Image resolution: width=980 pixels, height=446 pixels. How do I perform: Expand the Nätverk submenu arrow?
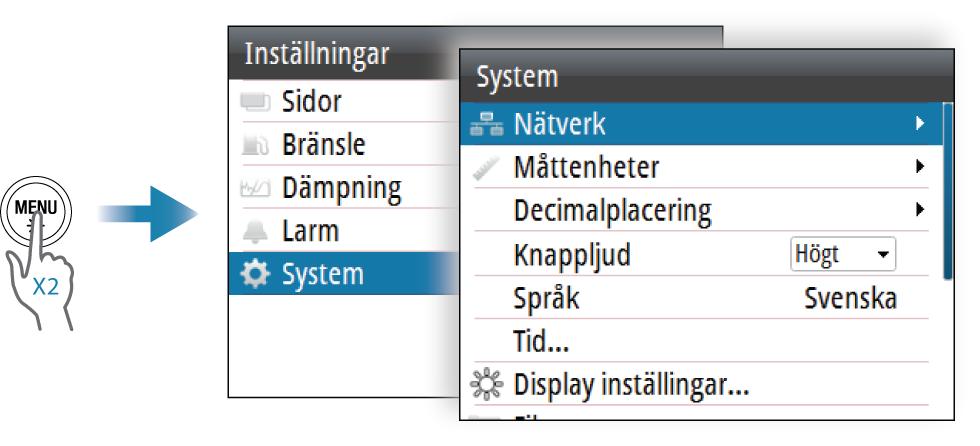tap(919, 124)
